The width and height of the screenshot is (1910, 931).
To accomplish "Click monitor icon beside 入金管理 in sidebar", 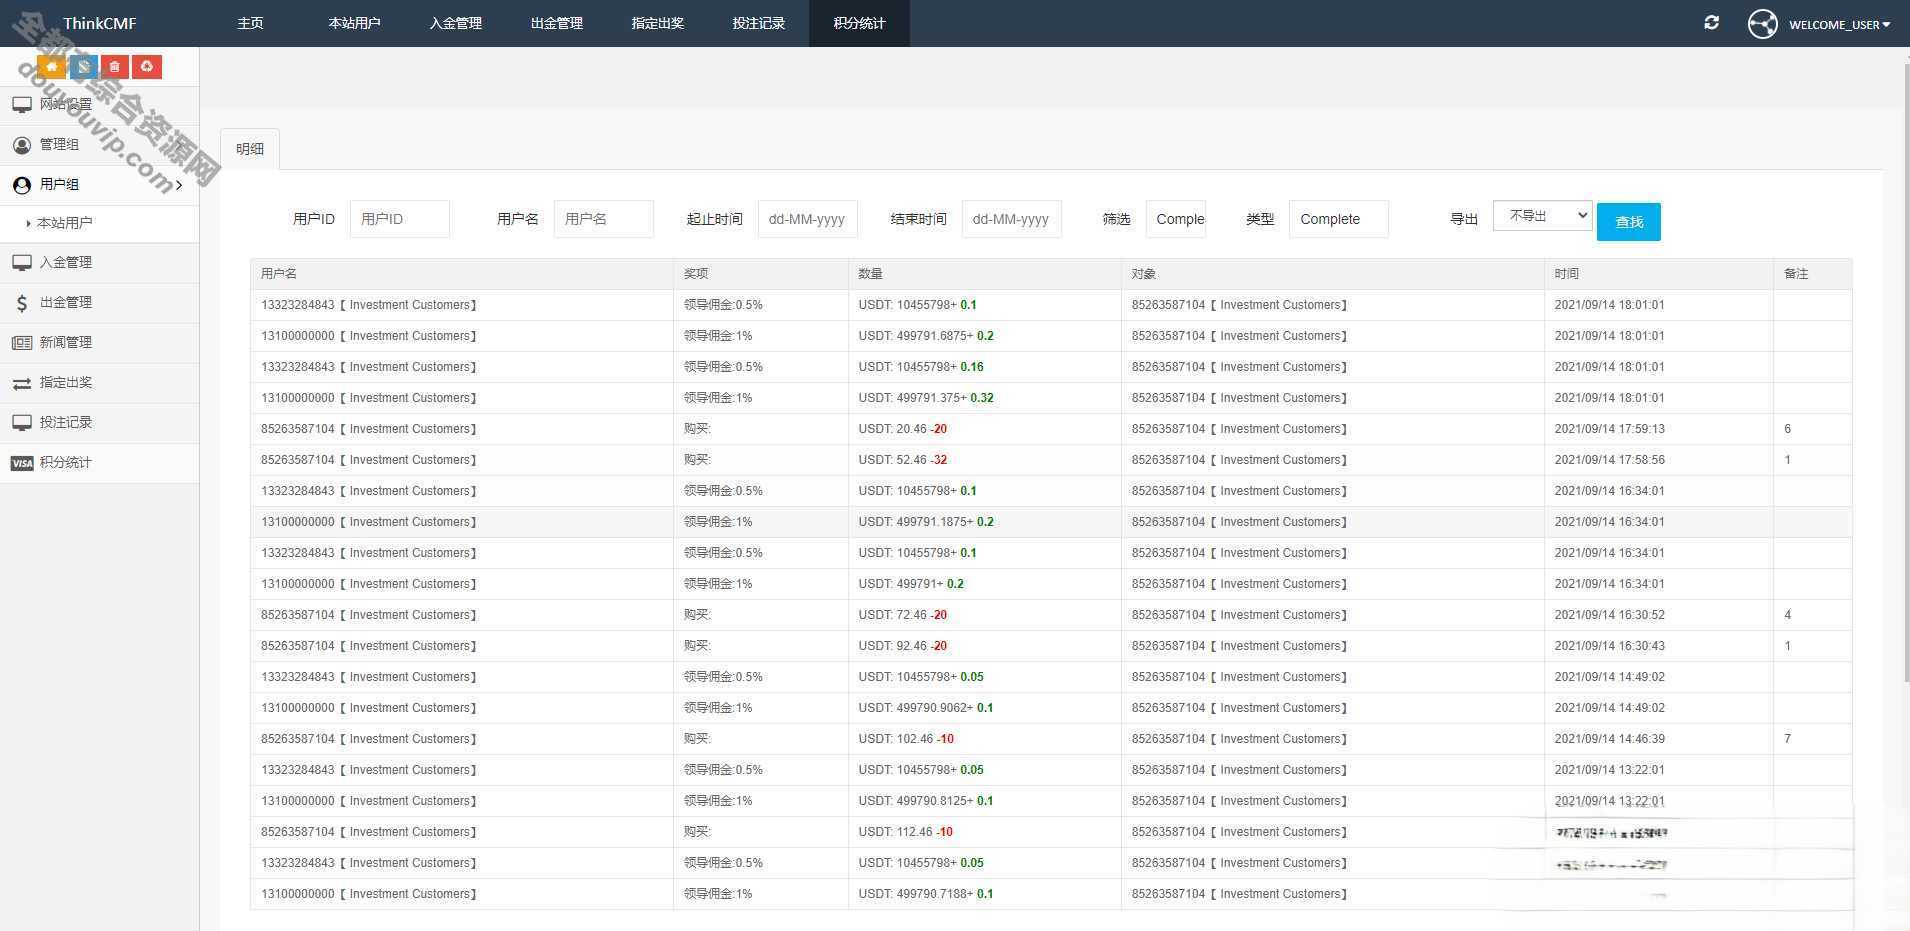I will tap(22, 262).
